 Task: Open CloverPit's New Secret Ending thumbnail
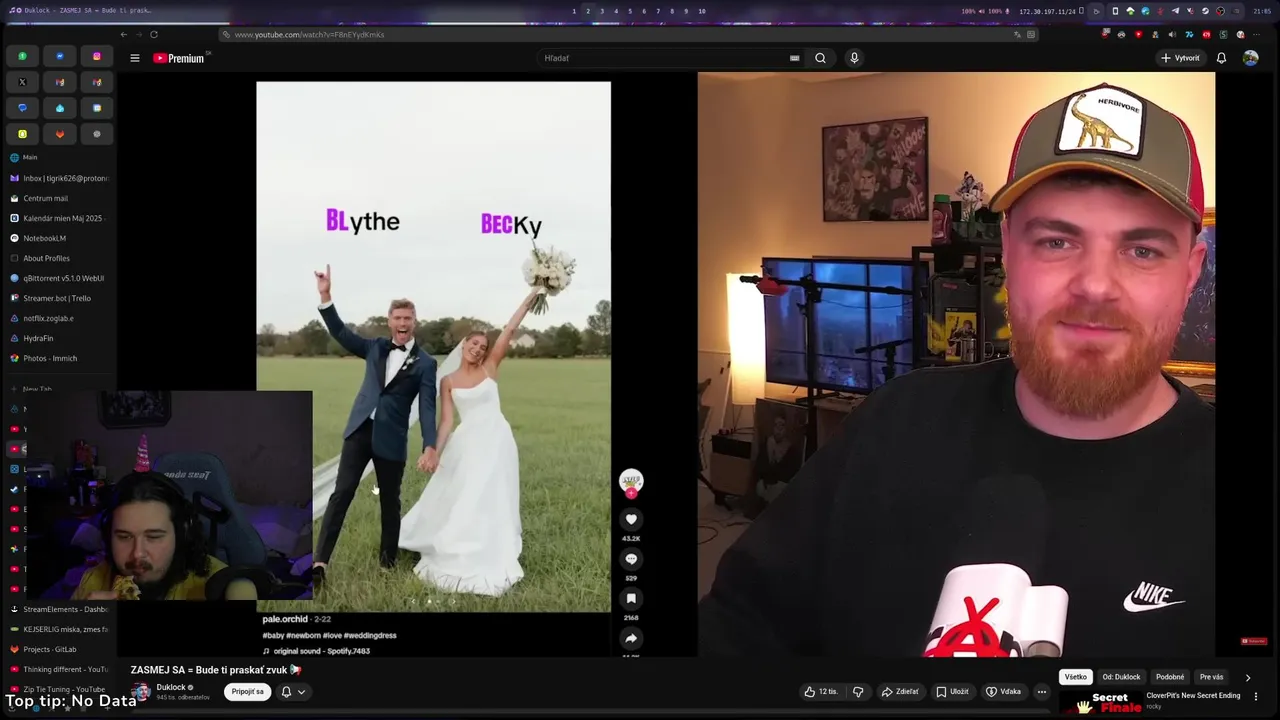[1101, 703]
